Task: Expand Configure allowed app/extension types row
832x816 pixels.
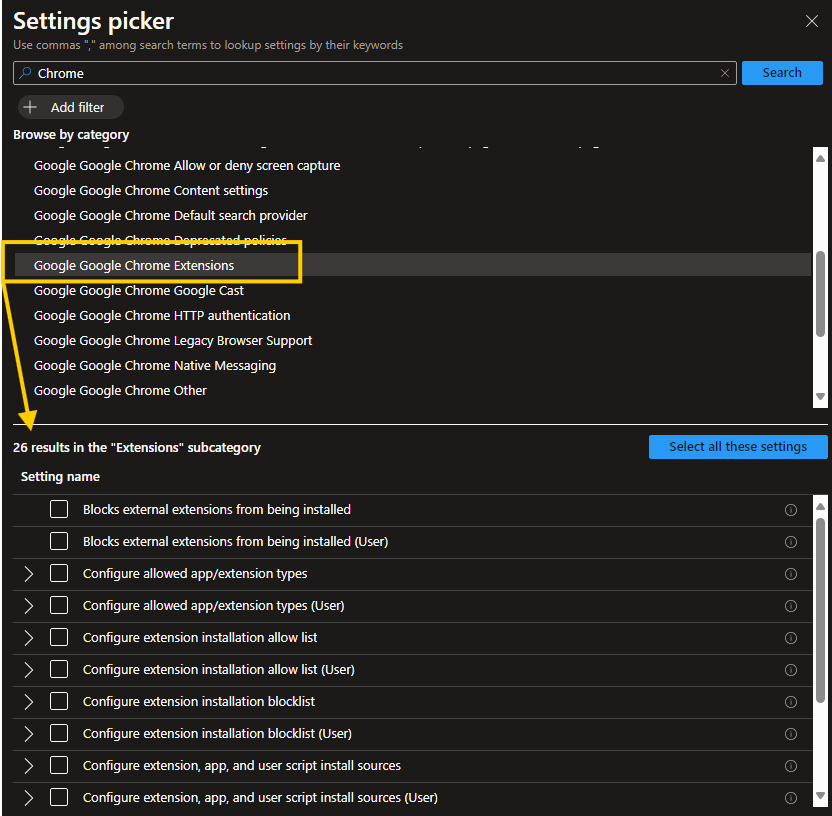Action: pyautogui.click(x=28, y=574)
